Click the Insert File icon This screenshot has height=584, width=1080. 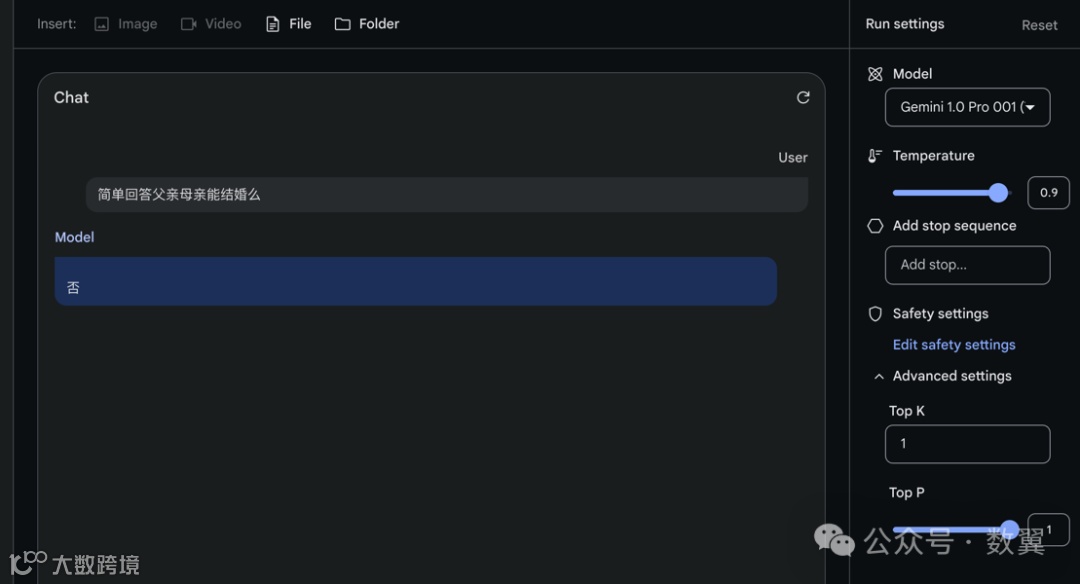[272, 24]
